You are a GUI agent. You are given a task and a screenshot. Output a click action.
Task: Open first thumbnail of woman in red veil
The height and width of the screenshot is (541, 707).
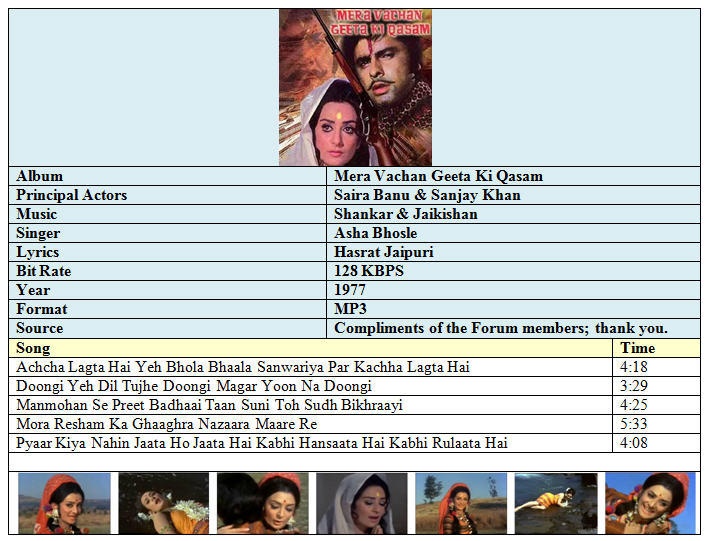(64, 503)
